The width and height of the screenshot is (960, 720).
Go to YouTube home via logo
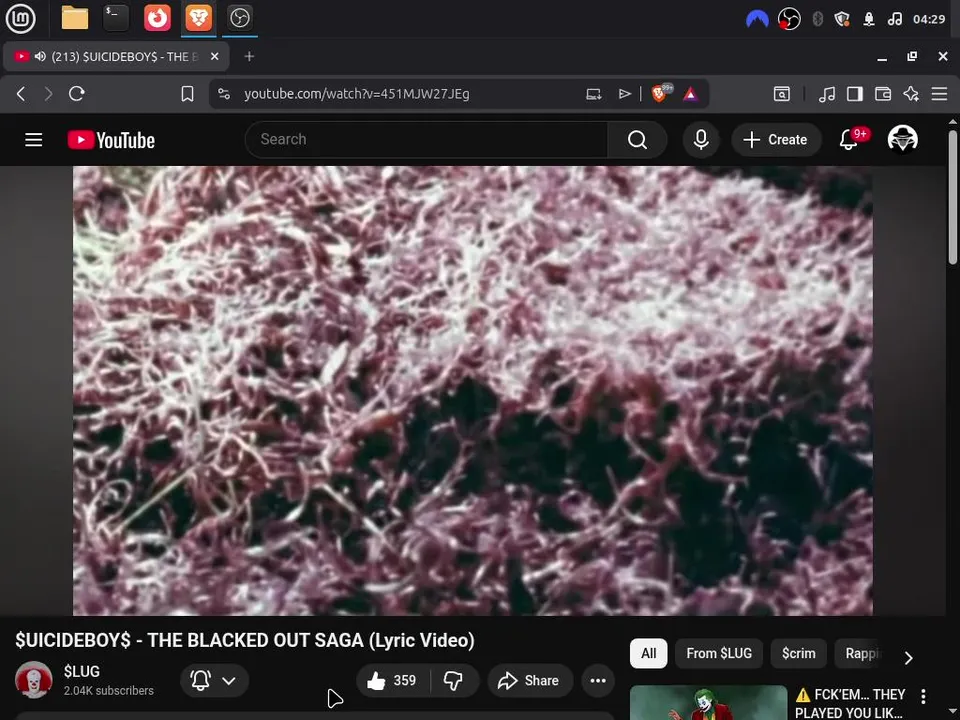[x=111, y=140]
